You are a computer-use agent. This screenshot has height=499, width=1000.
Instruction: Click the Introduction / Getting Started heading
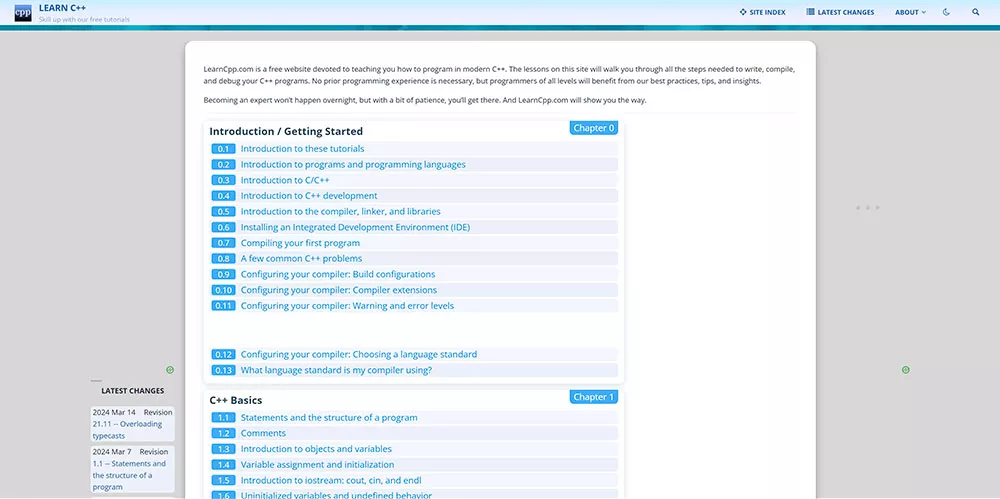tap(286, 131)
